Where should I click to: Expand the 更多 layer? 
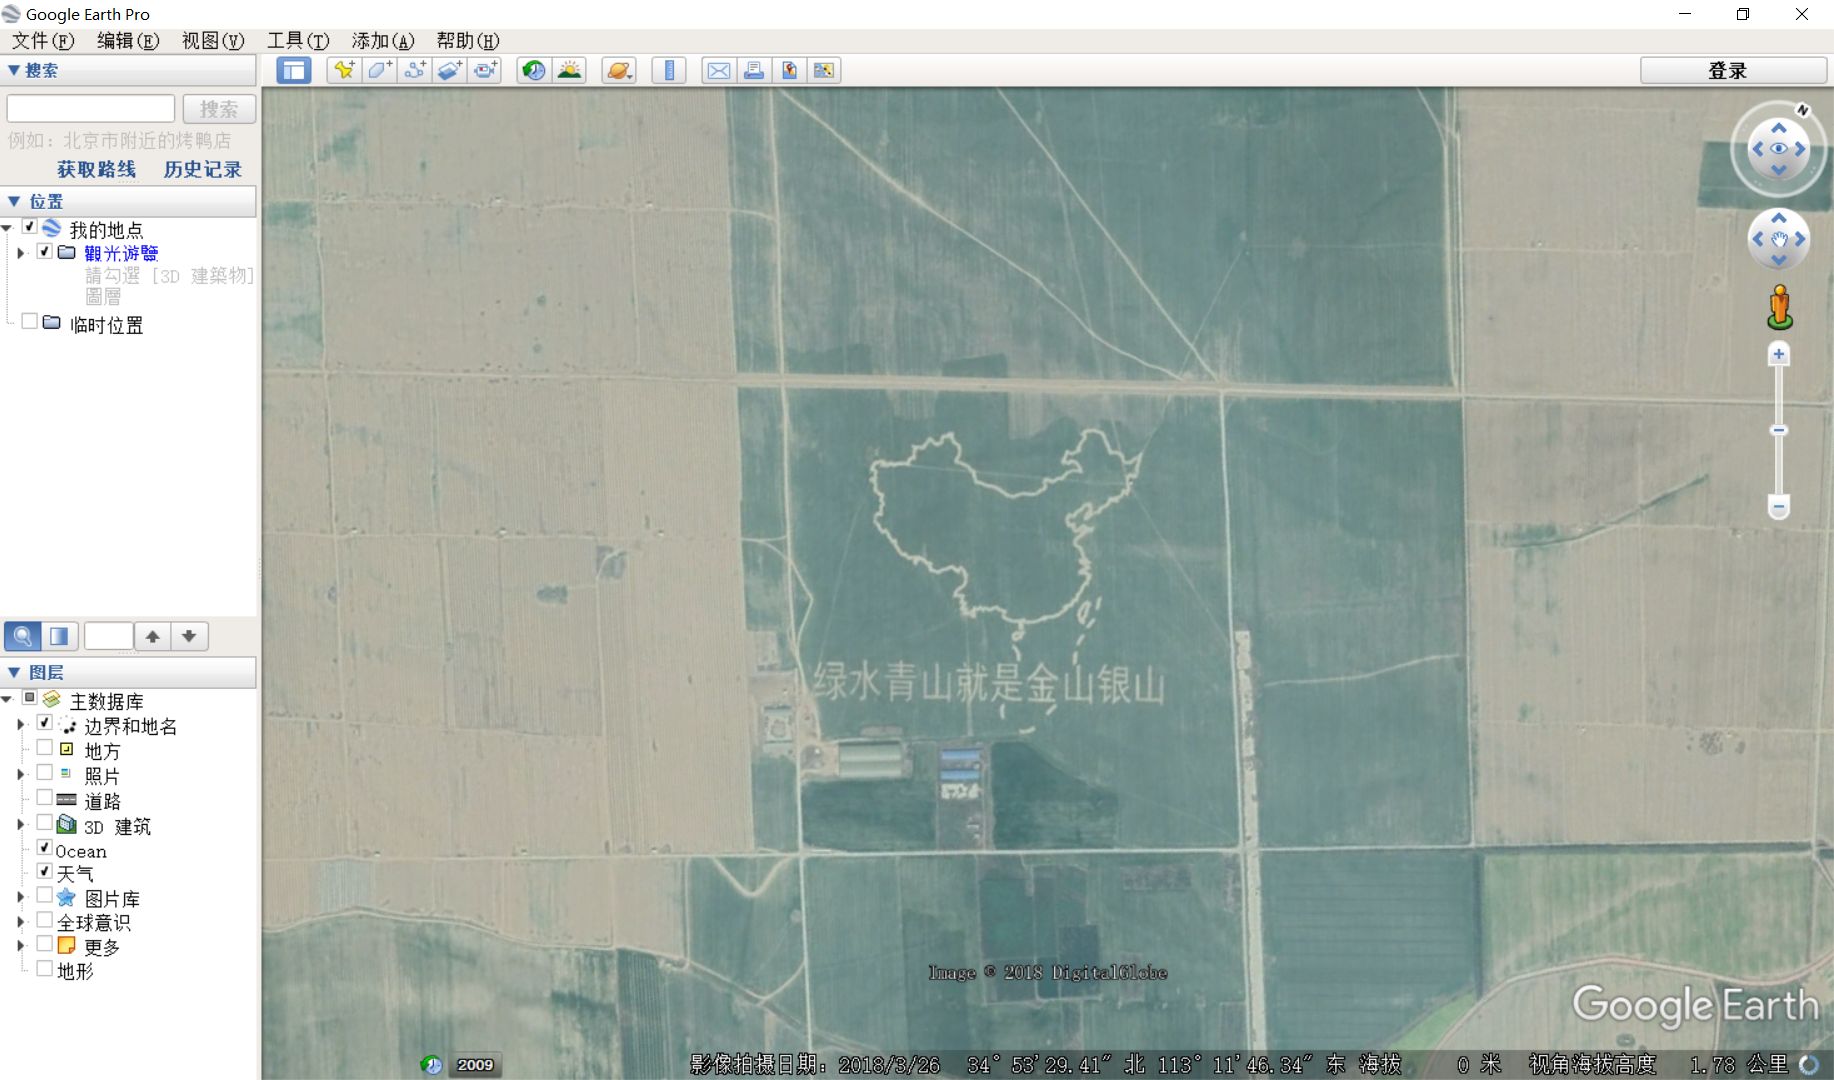(21, 945)
